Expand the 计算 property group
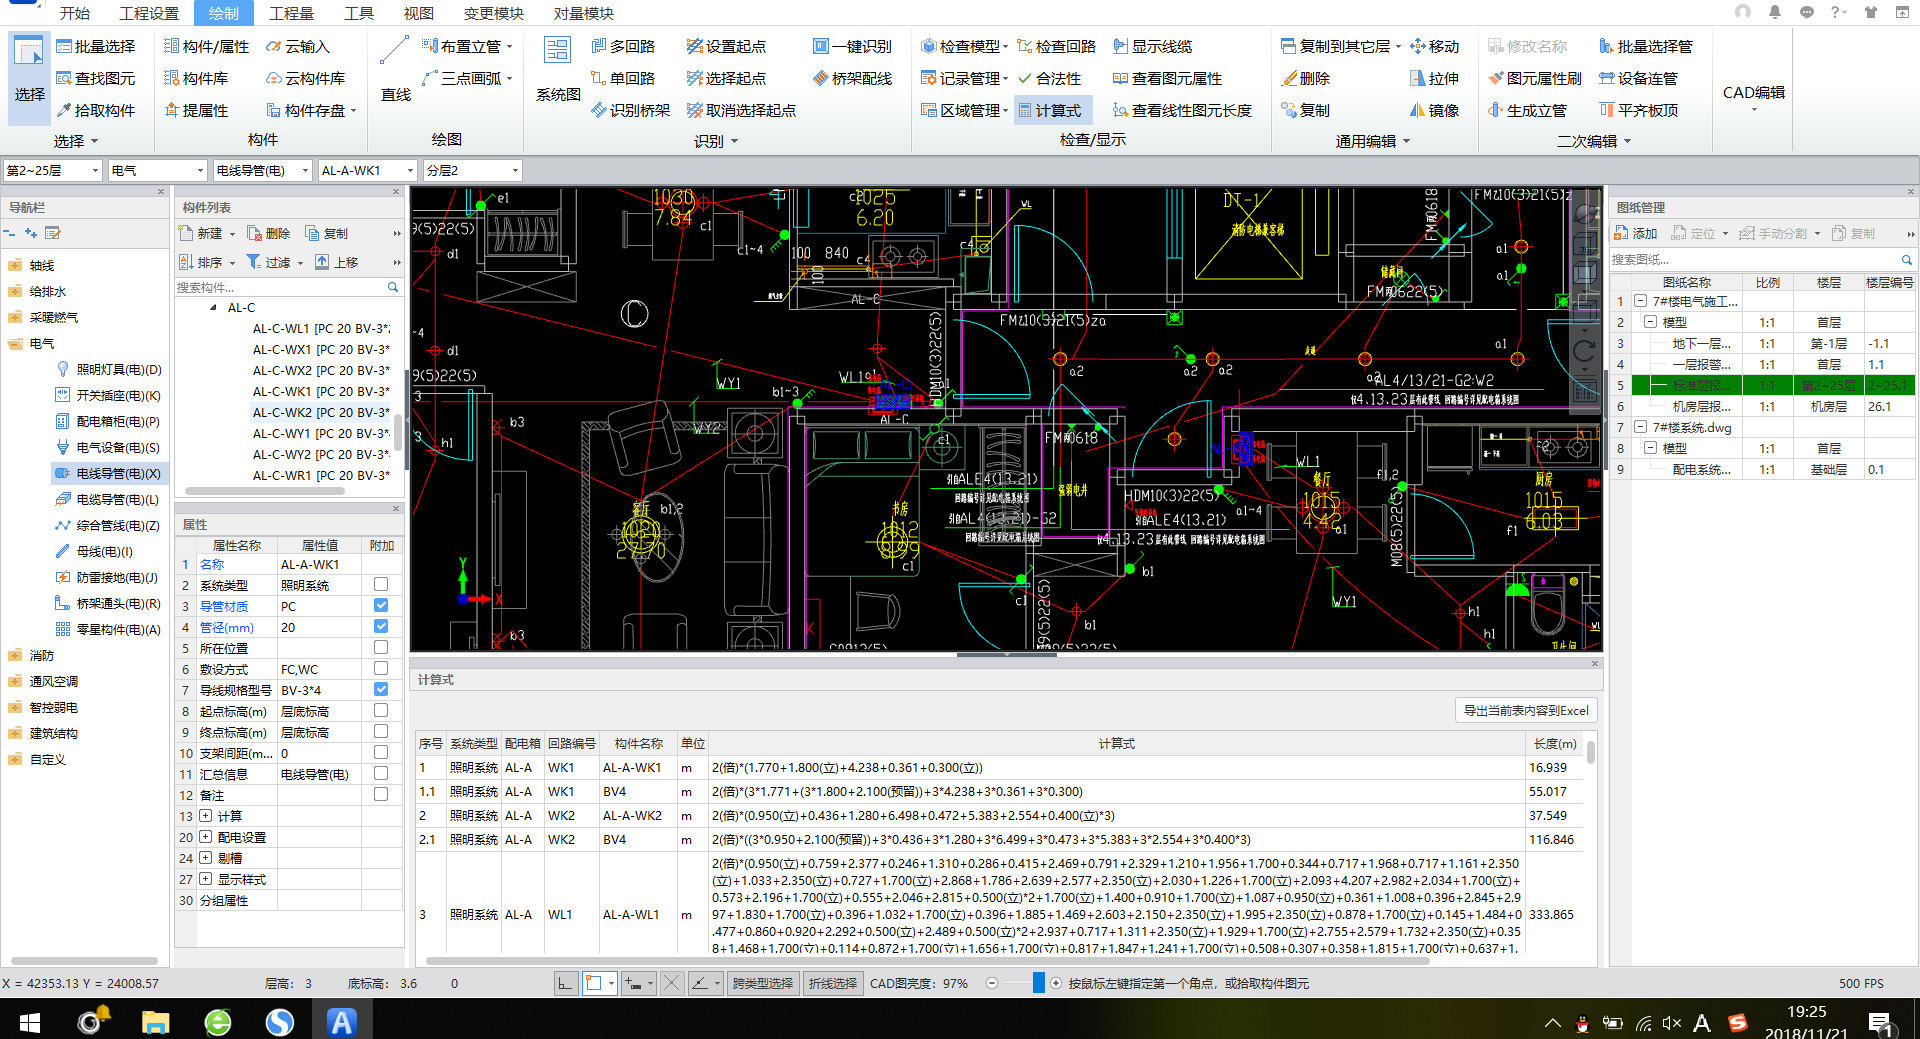The image size is (1920, 1039). pos(205,816)
